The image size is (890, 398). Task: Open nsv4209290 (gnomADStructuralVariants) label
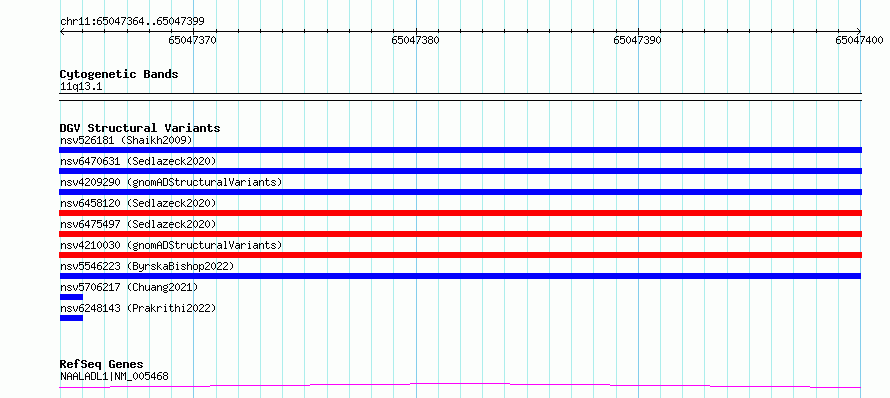pyautogui.click(x=171, y=182)
